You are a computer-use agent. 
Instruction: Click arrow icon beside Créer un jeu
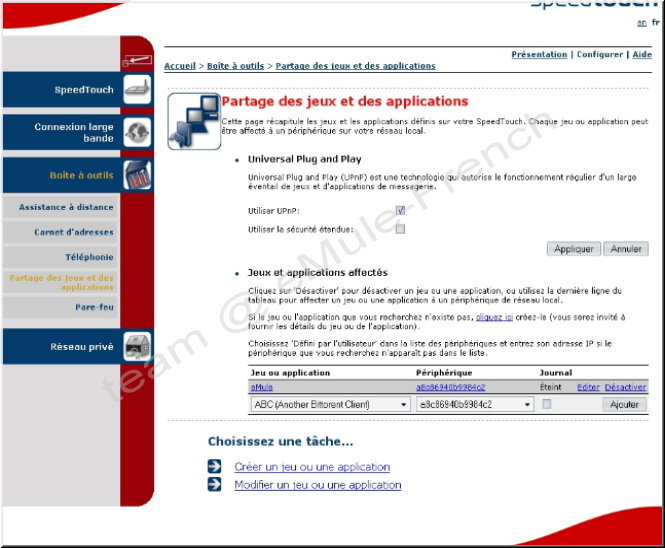214,466
